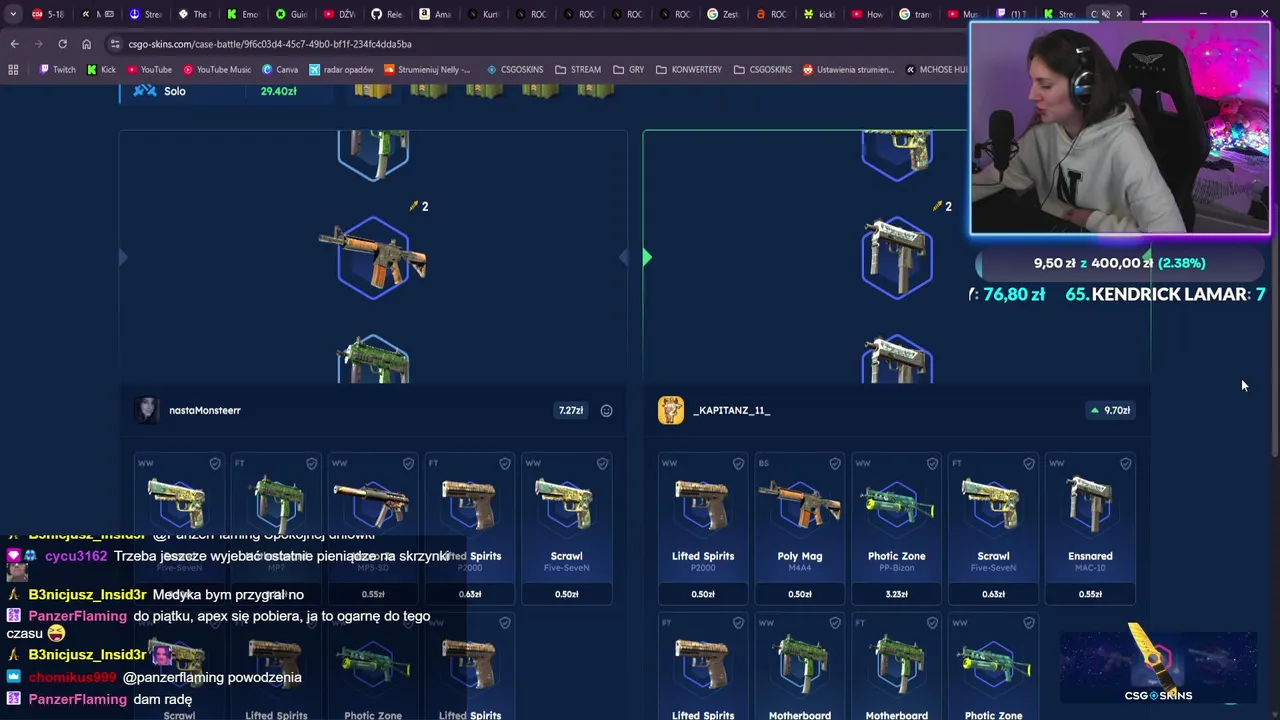Open _KAPITANZ_11_ avatar icon
The image size is (1280, 720).
[x=671, y=410]
